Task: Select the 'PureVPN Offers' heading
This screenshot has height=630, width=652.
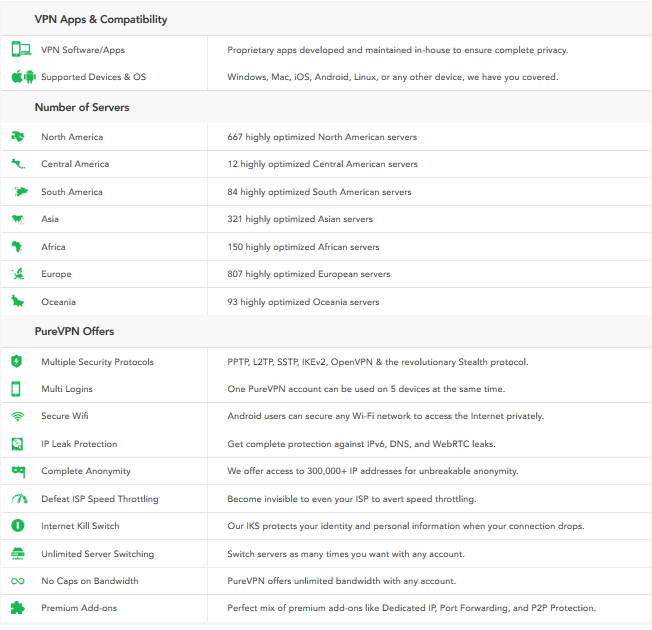Action: point(74,331)
